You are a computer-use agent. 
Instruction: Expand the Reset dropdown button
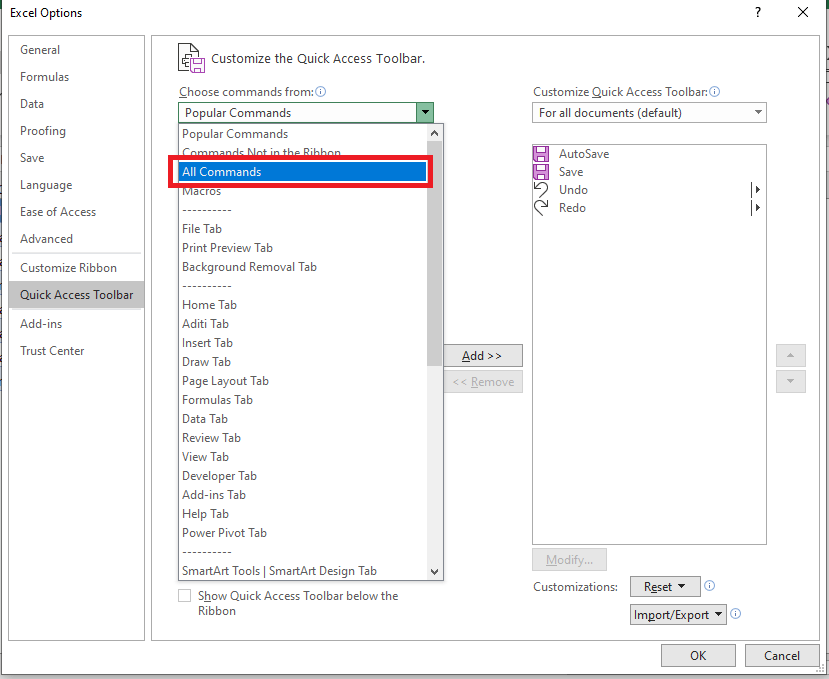(665, 586)
